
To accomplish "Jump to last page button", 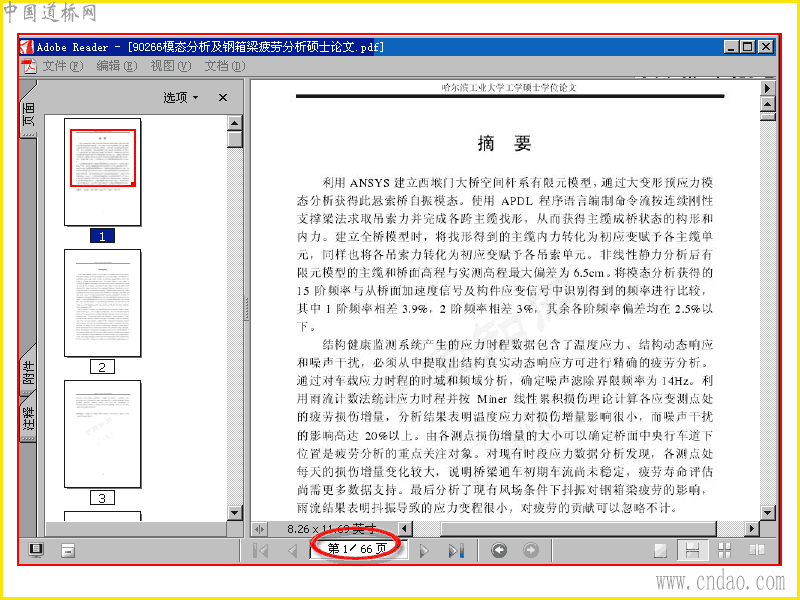I will (456, 551).
